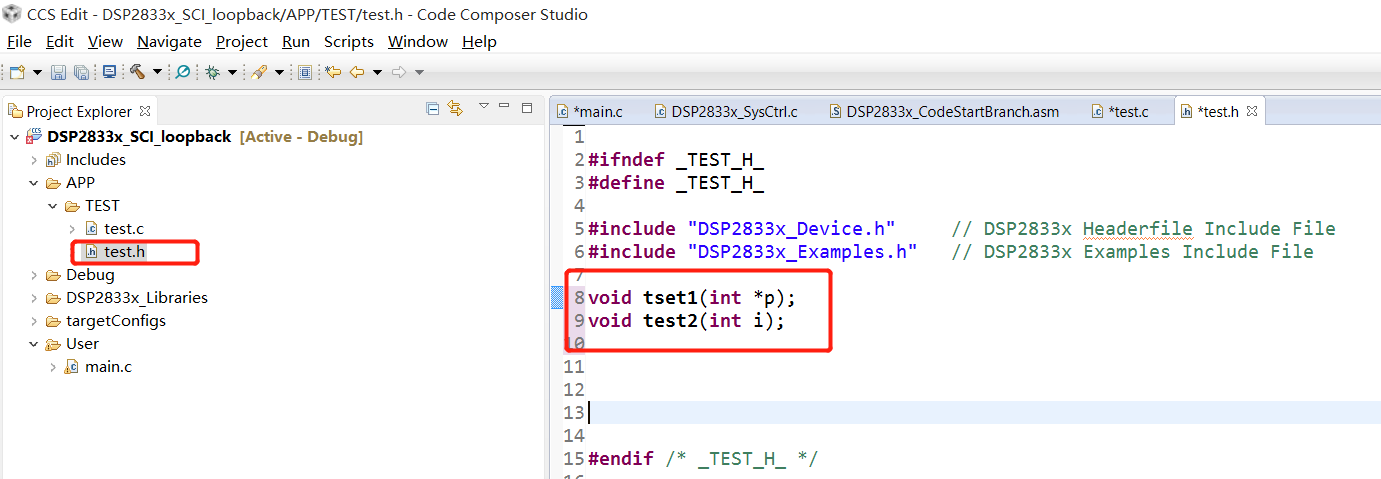Open the Window menu
Screen dimensions: 1381x479
(x=418, y=41)
